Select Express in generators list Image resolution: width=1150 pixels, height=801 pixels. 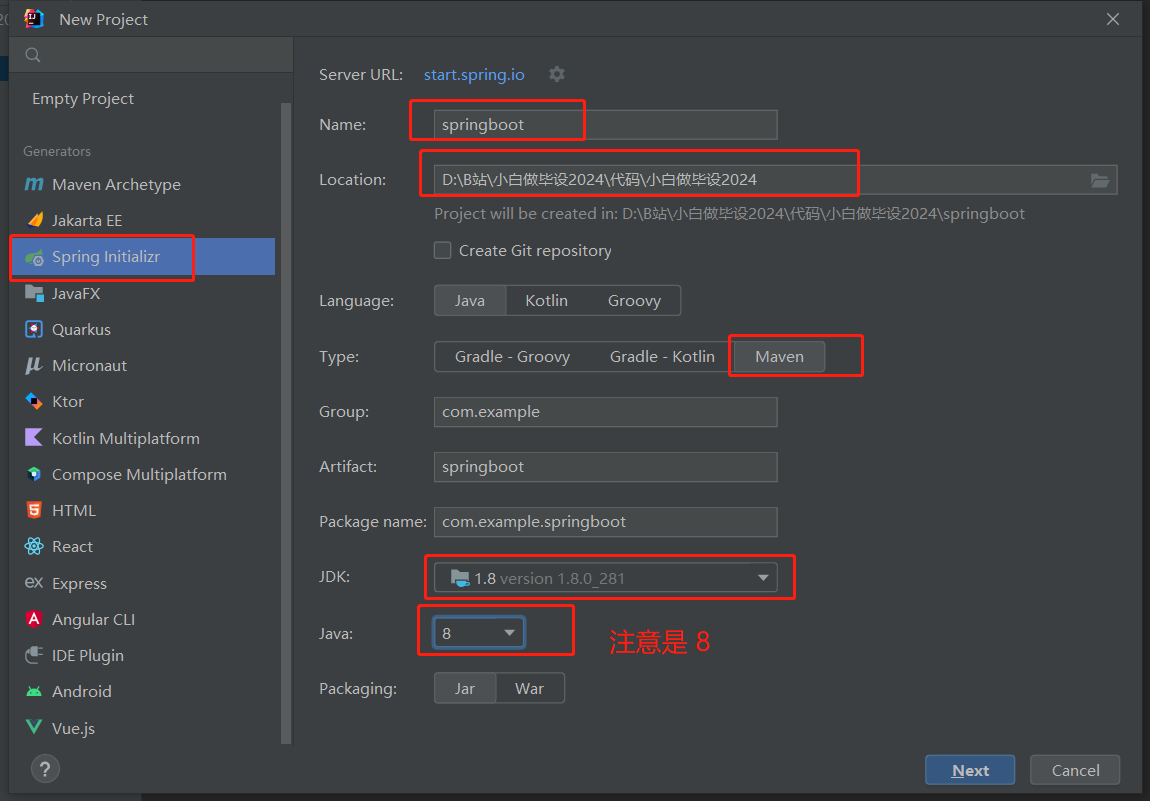(x=79, y=583)
